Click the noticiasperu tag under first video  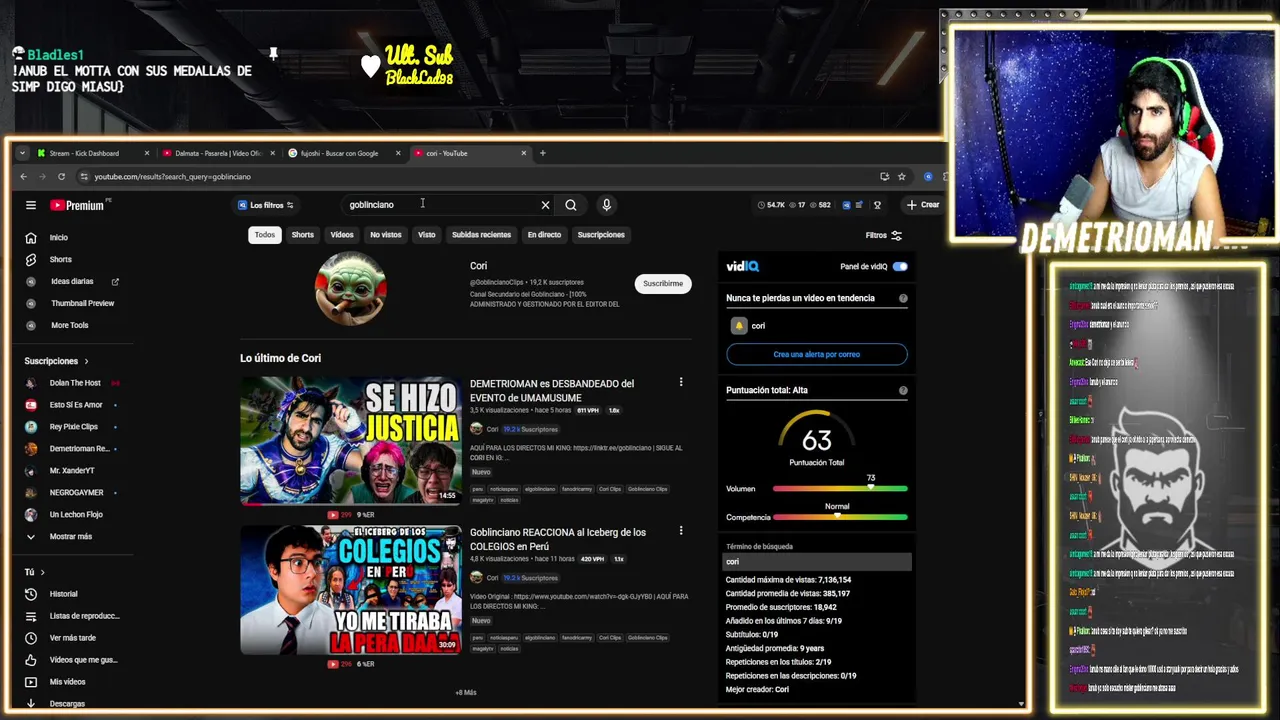504,489
